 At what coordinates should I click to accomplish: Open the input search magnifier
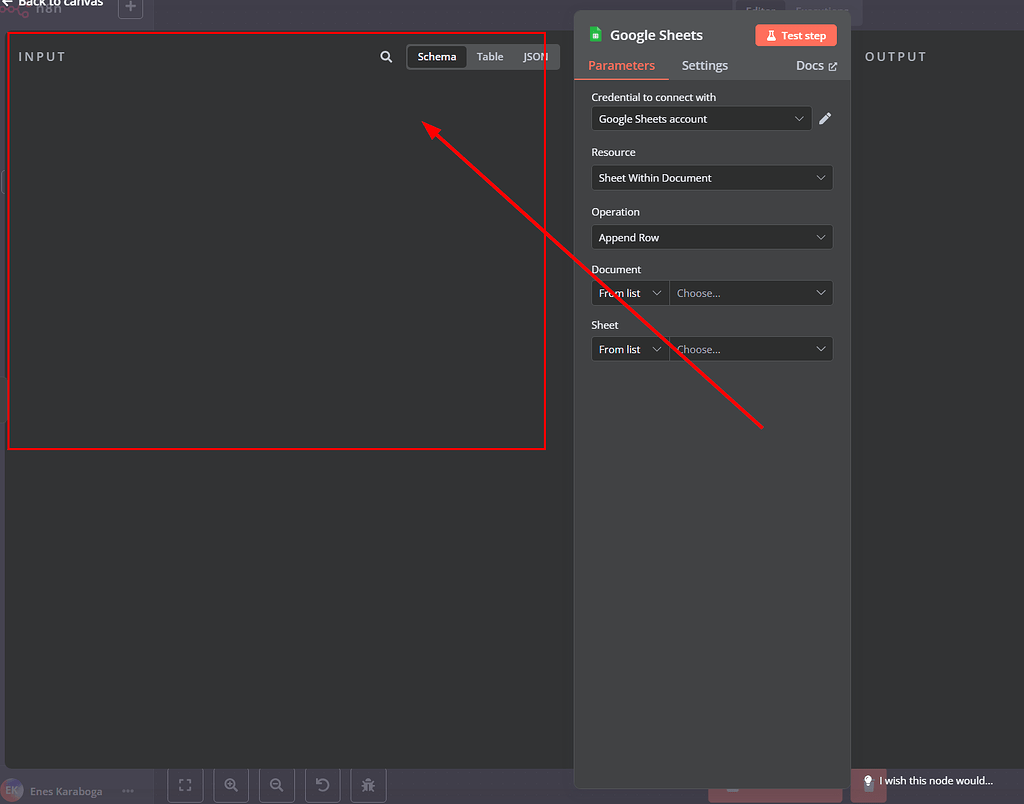point(386,56)
